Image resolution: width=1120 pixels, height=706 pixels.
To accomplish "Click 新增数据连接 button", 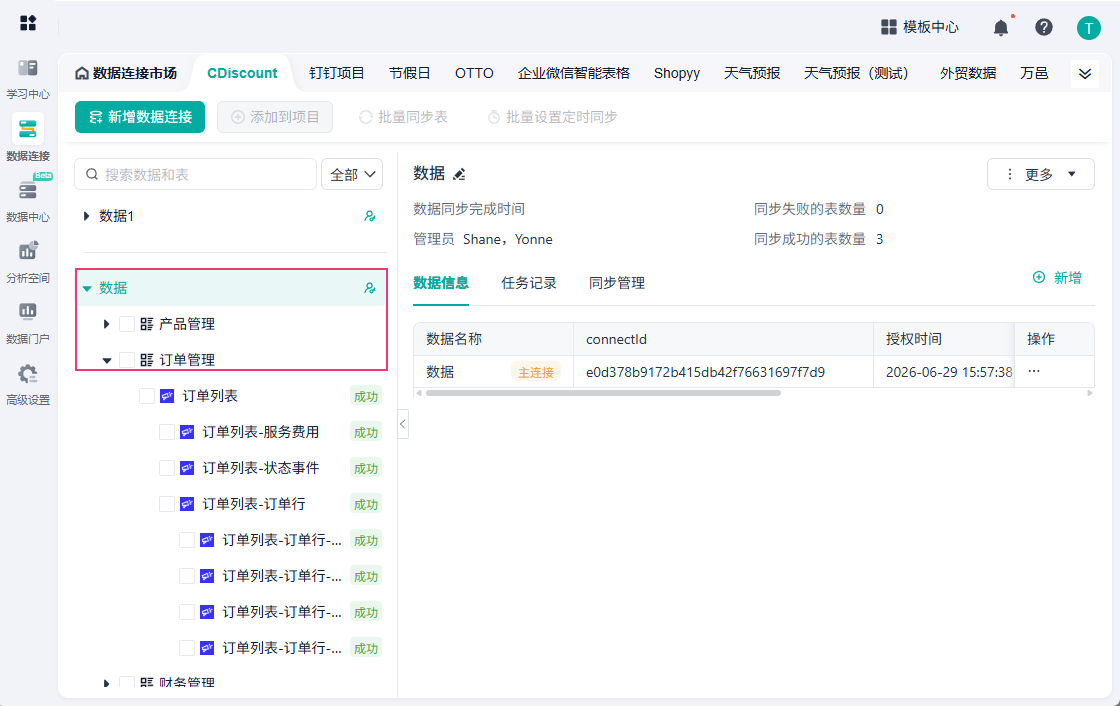I will (140, 117).
